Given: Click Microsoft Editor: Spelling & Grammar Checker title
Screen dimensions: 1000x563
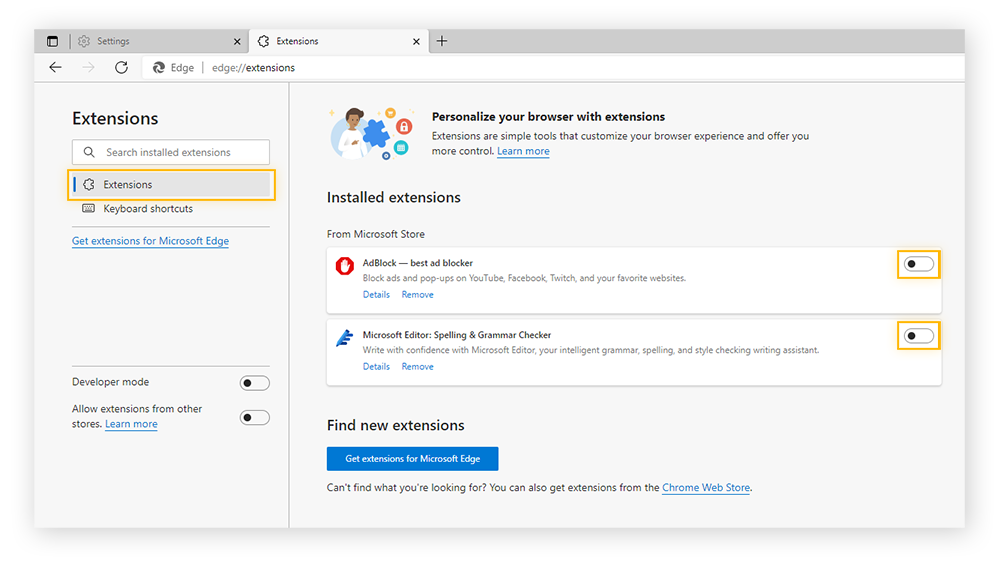Looking at the screenshot, I should 457,335.
